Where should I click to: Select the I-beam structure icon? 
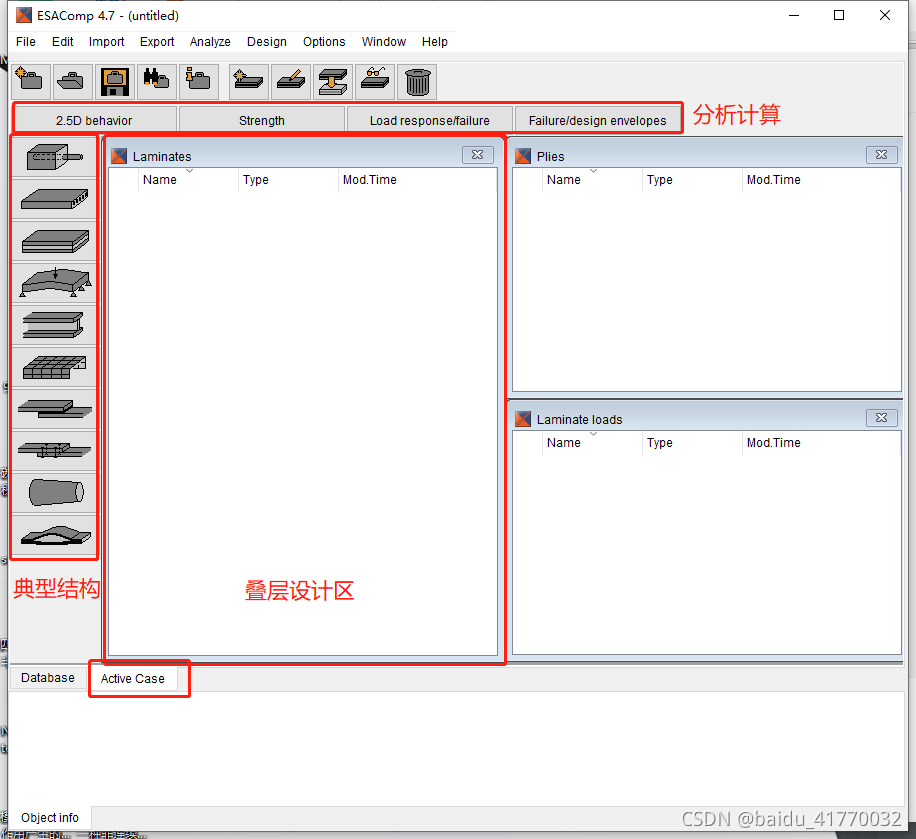pos(55,325)
